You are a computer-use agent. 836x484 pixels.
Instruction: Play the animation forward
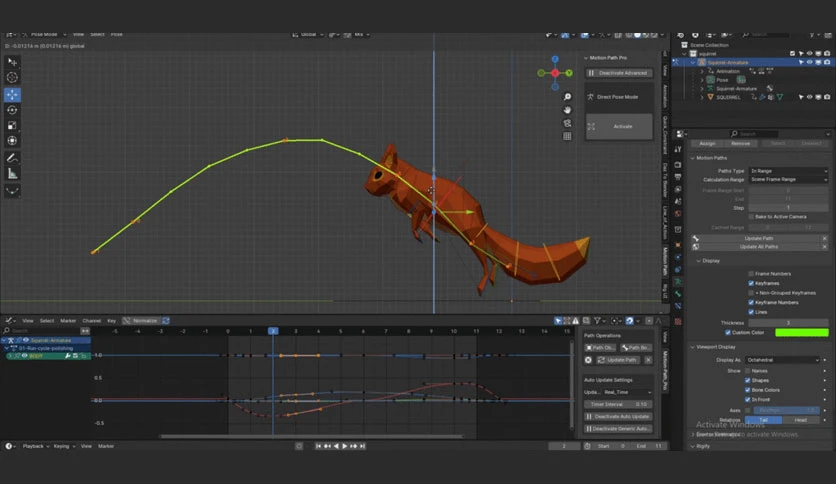[x=344, y=446]
